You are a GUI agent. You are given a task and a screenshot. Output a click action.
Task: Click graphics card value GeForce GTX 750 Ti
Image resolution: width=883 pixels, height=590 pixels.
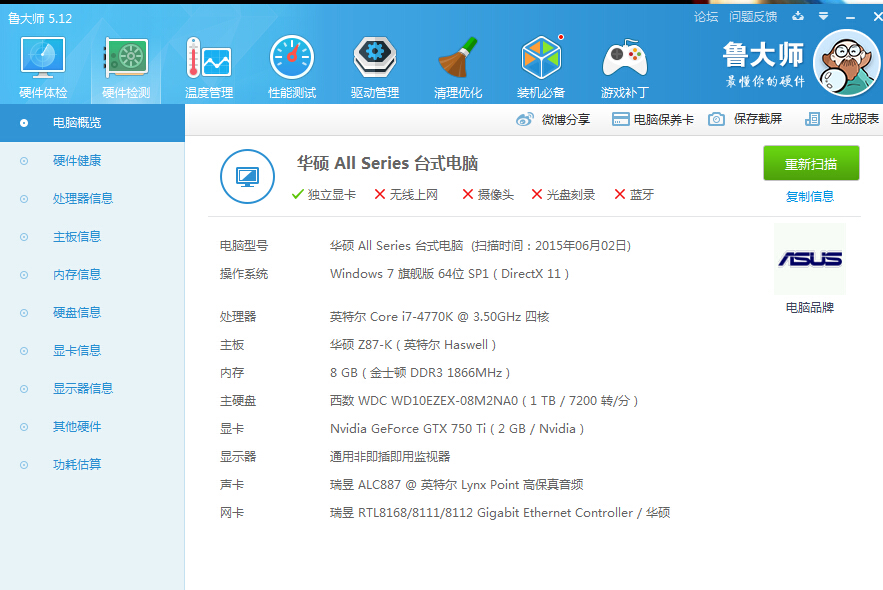(457, 429)
